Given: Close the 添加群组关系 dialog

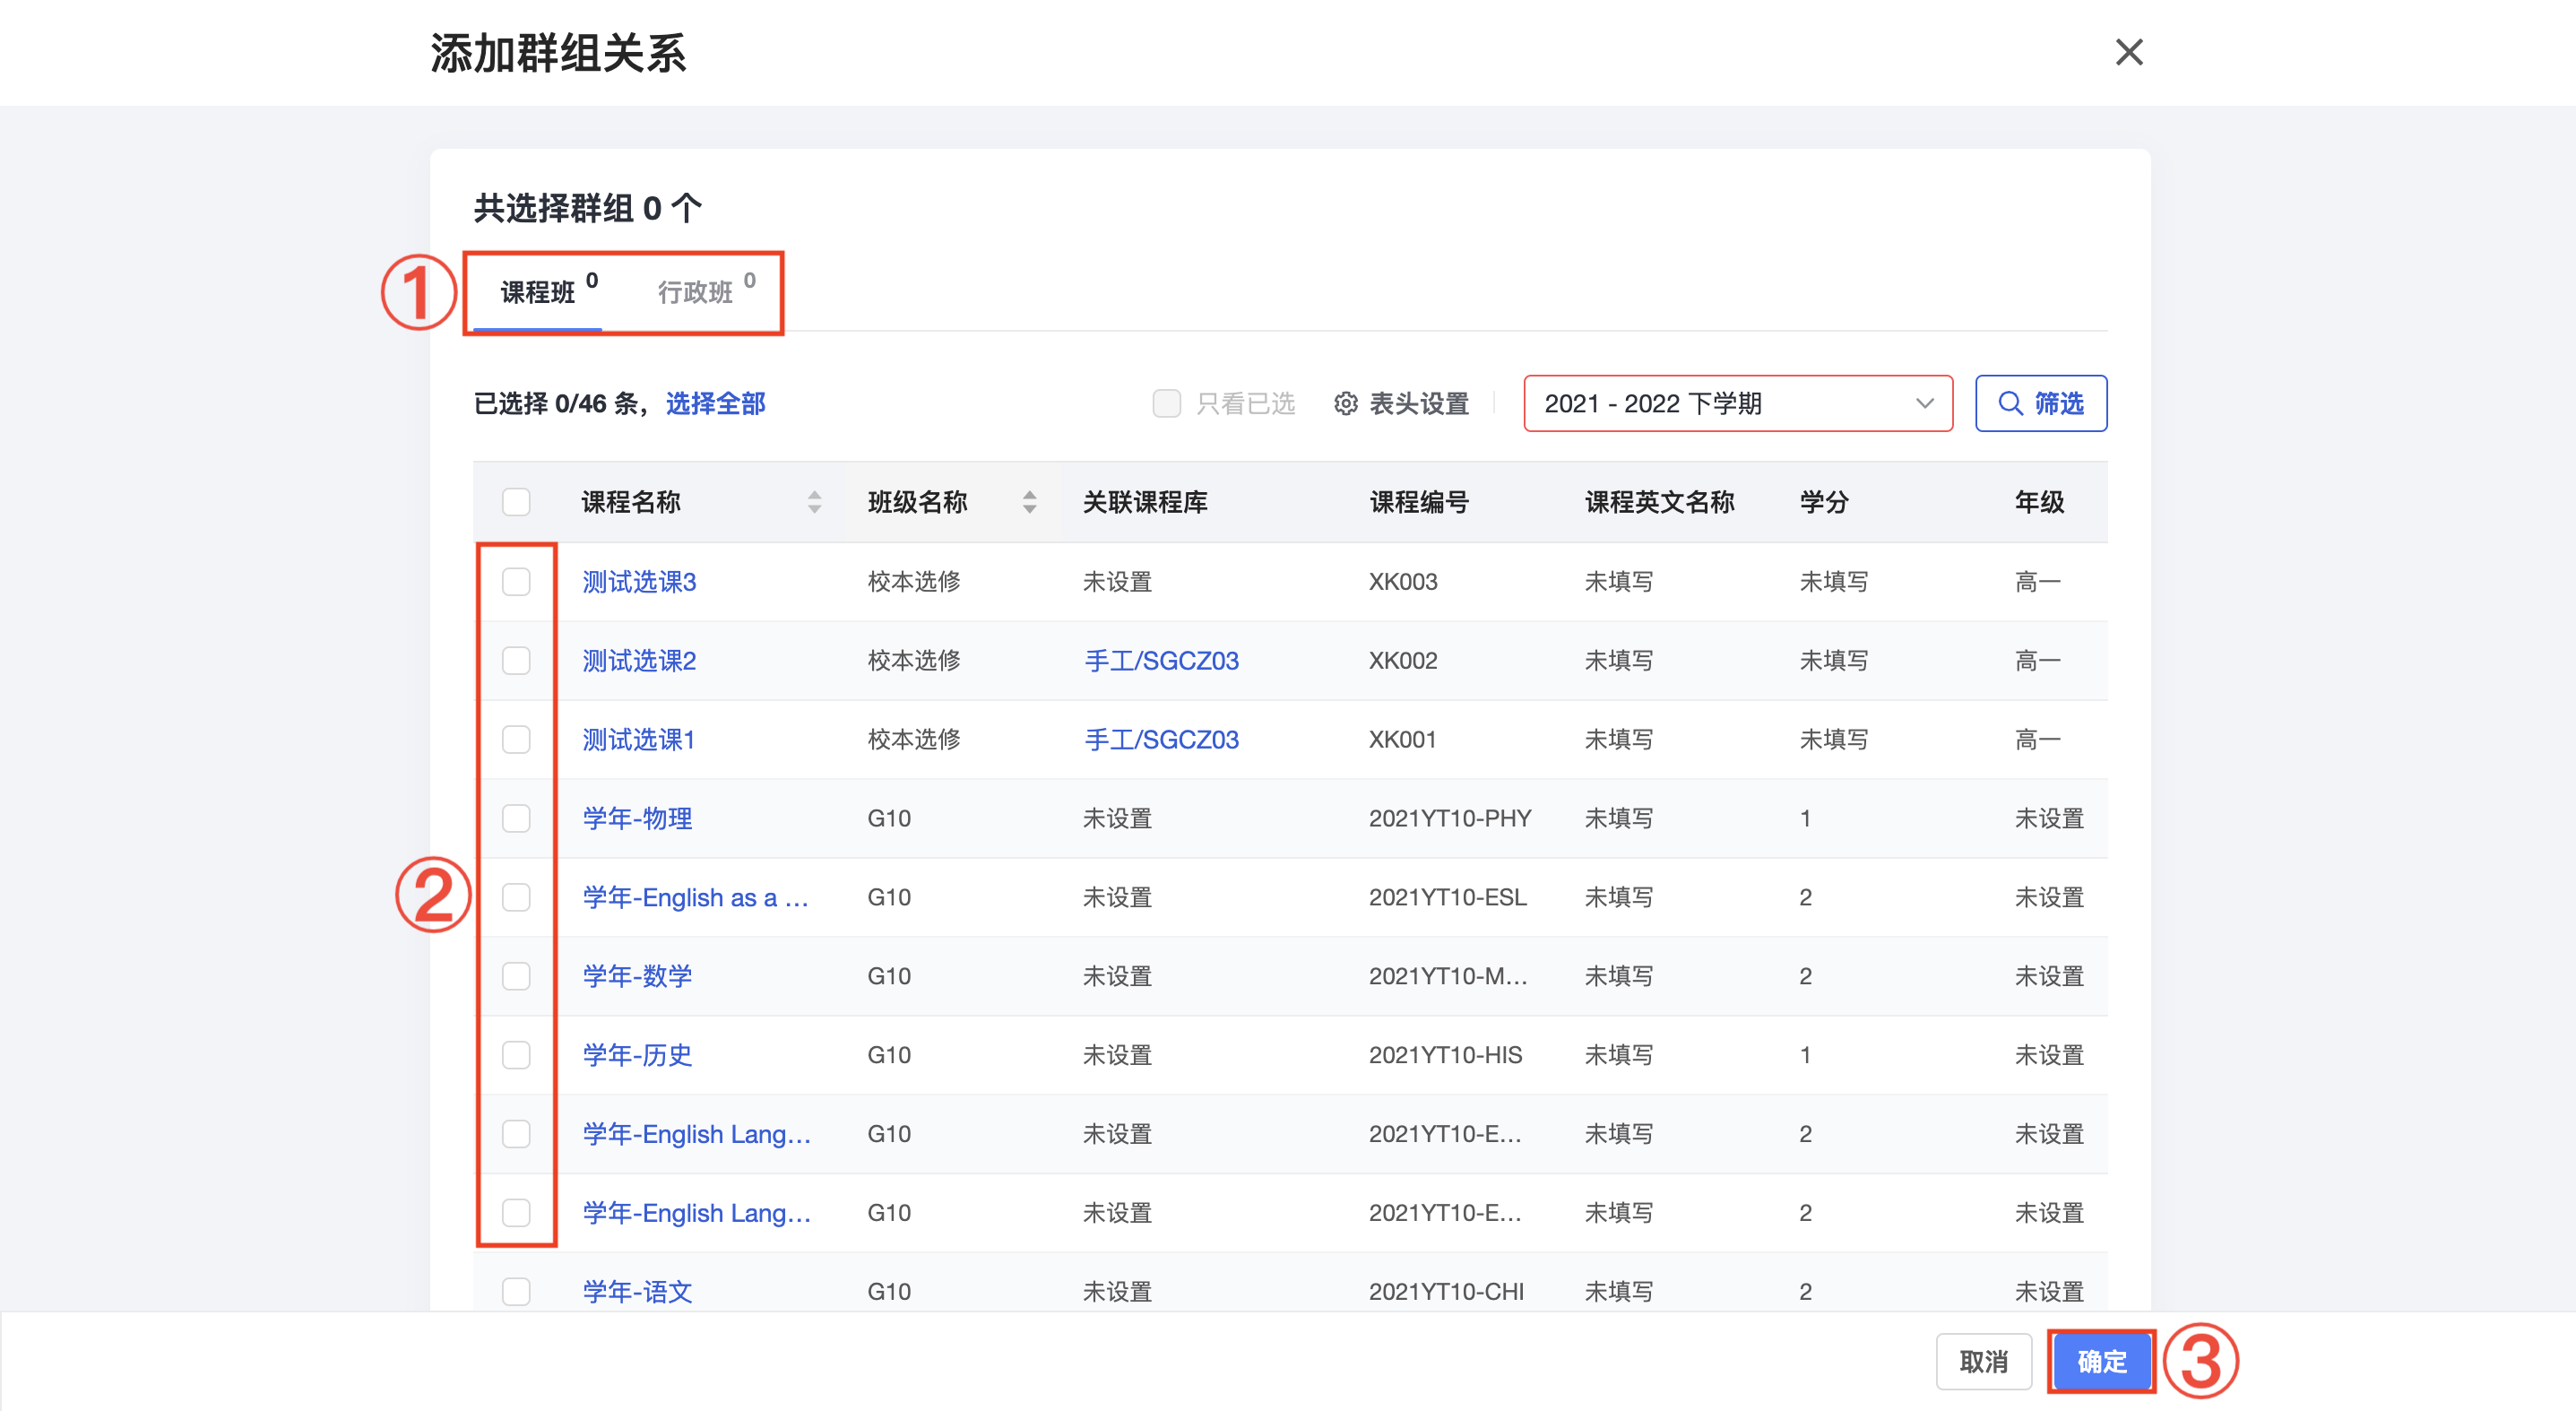Looking at the screenshot, I should pos(2129,52).
